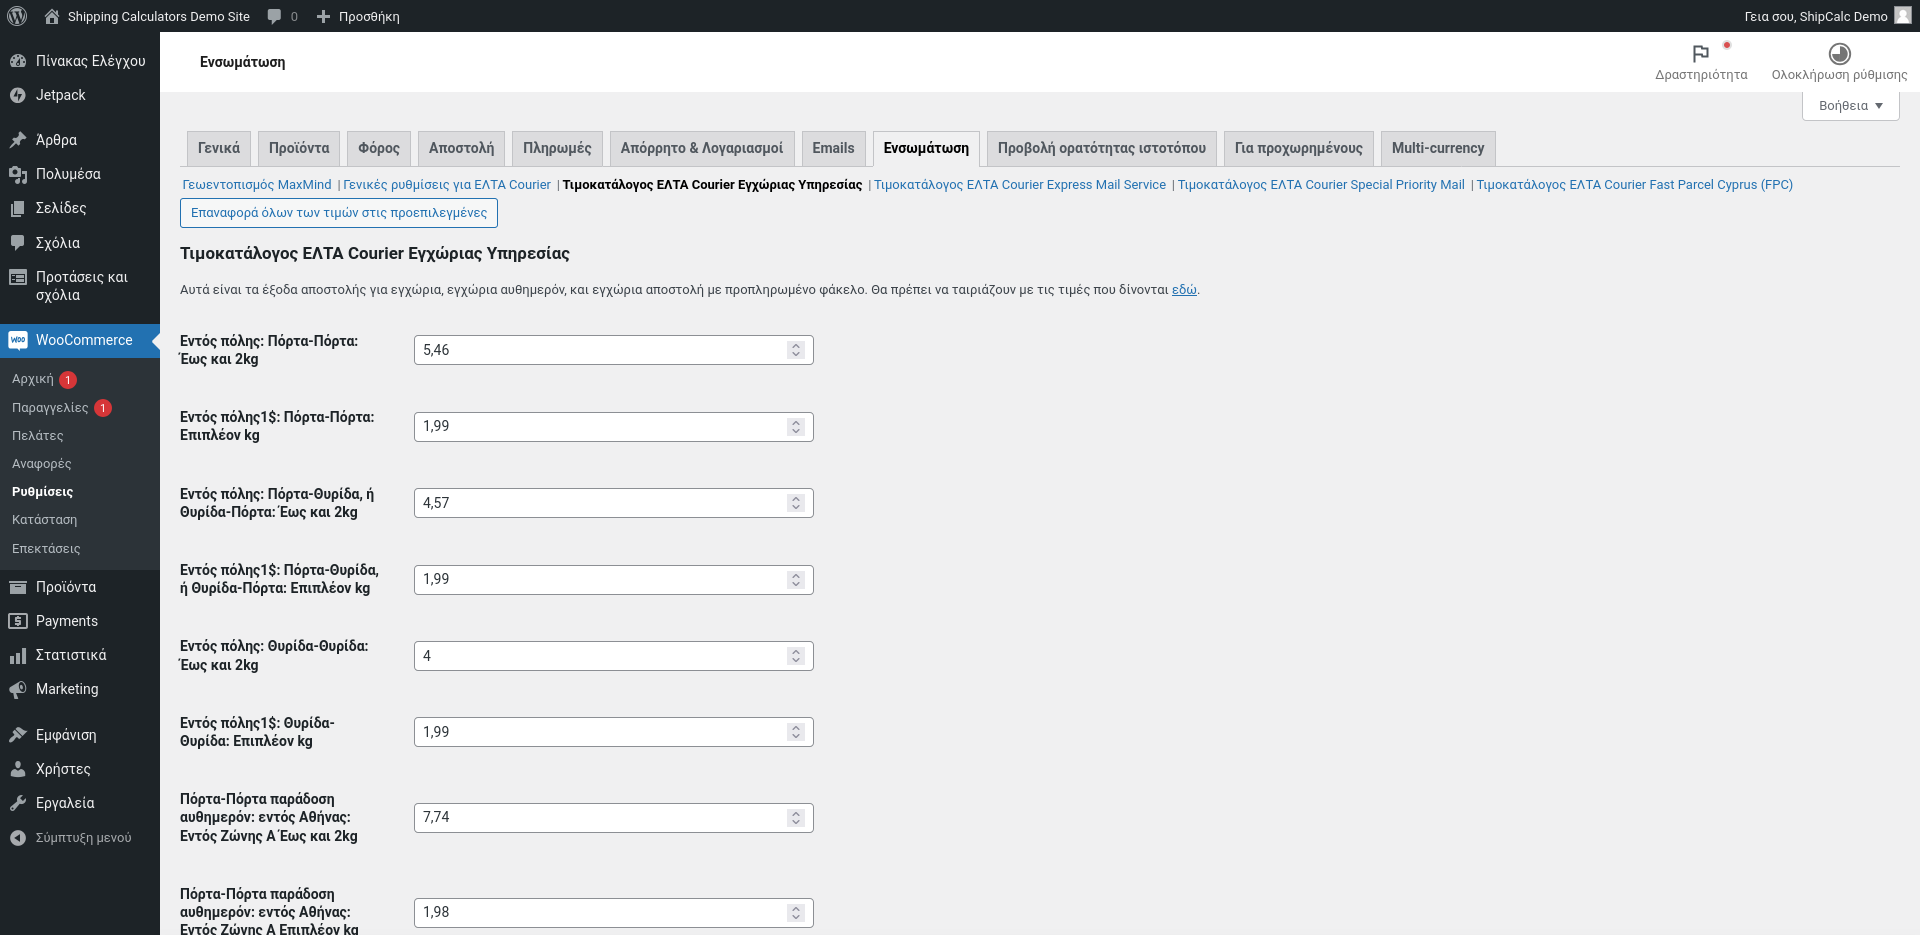The image size is (1920, 935).
Task: Click the WordPress logo icon
Action: (x=17, y=16)
